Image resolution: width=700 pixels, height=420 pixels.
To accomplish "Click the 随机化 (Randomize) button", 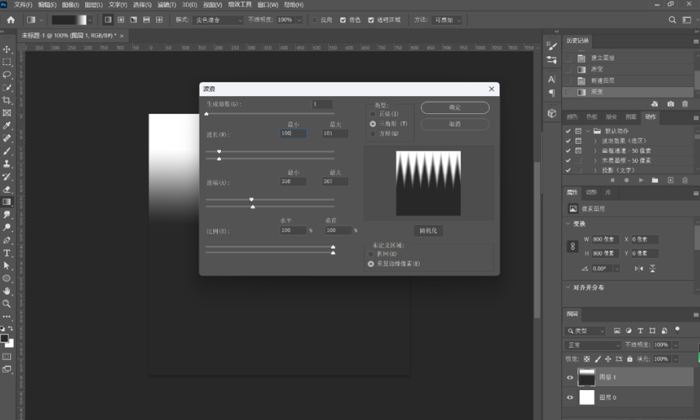I will coord(429,229).
